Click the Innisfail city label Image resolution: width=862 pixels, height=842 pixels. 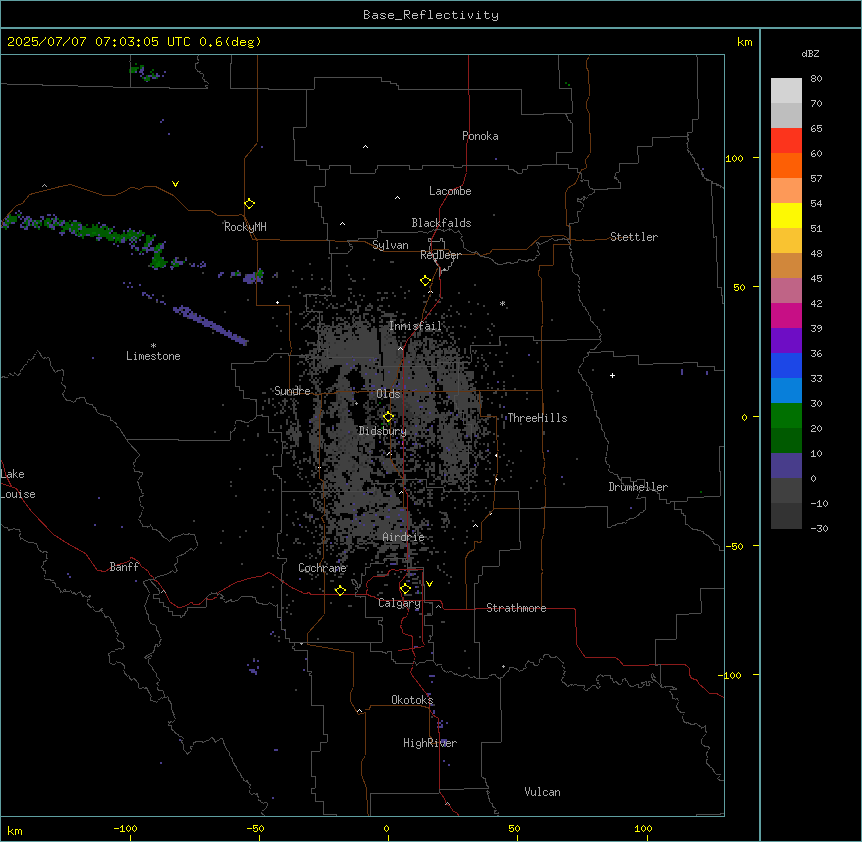[416, 326]
